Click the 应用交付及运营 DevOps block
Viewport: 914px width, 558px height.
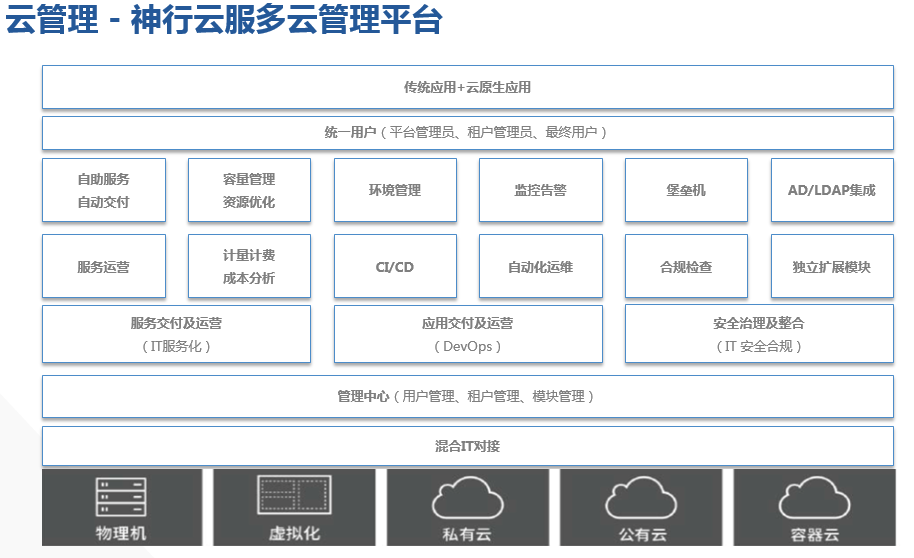click(468, 334)
